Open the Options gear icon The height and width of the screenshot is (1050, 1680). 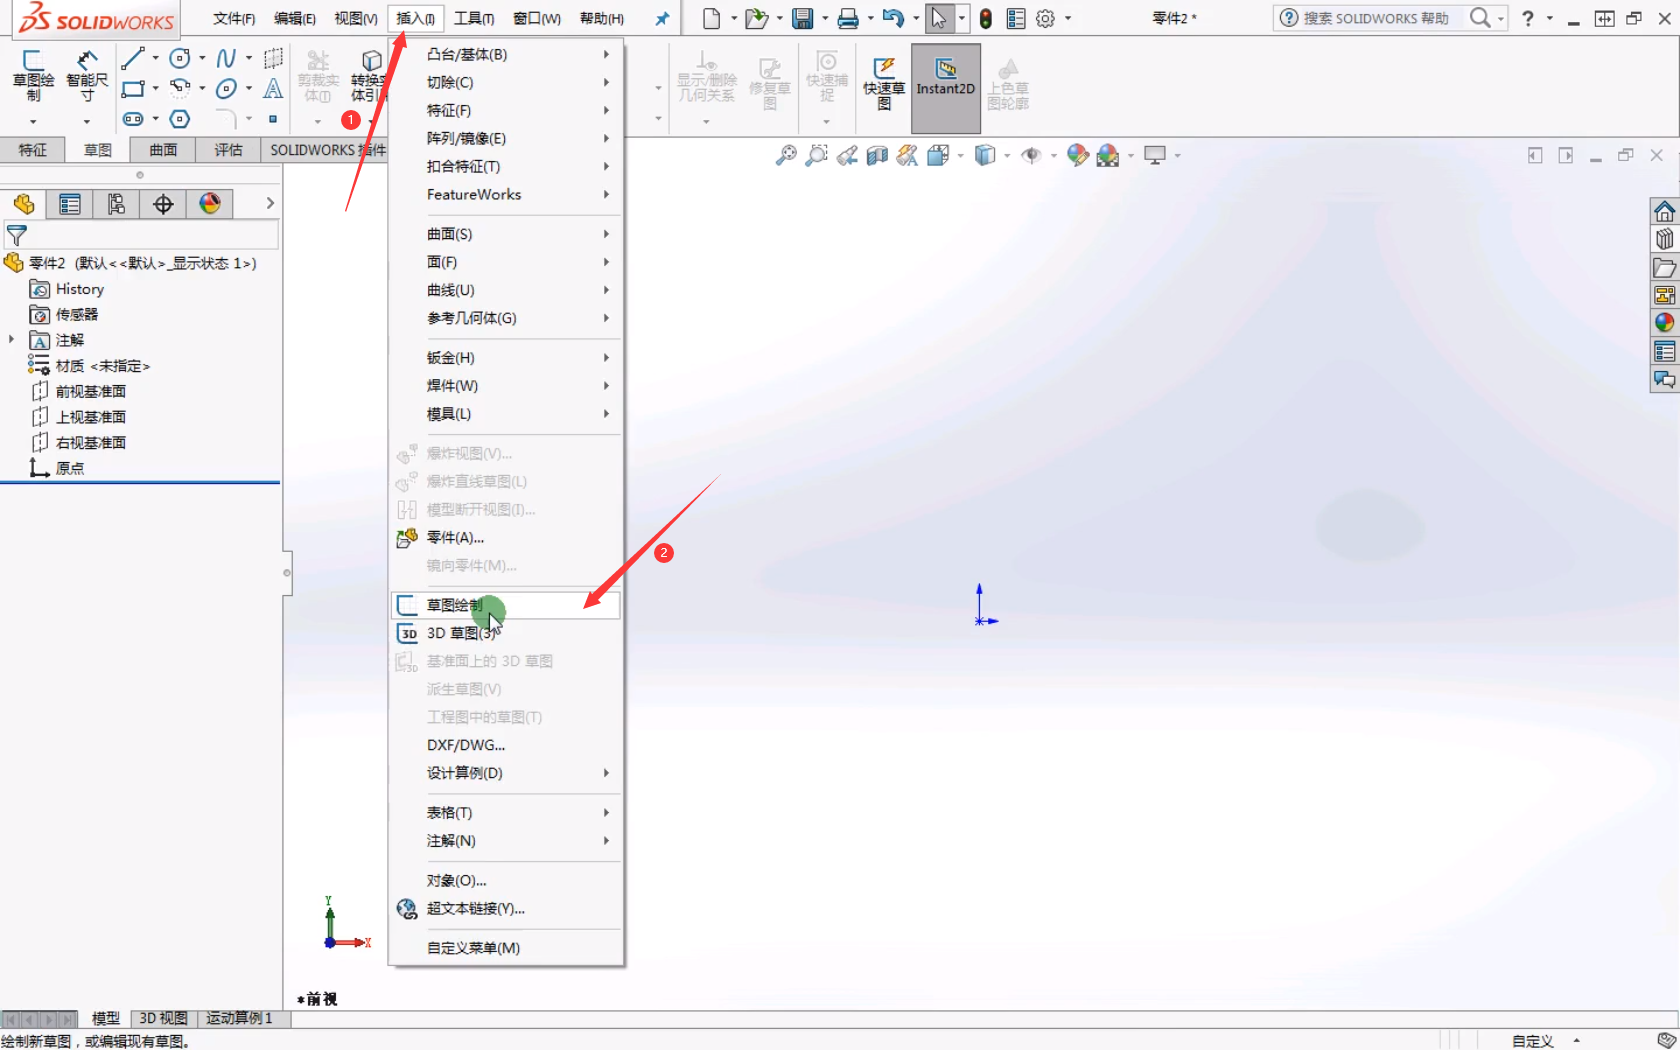click(x=1045, y=18)
